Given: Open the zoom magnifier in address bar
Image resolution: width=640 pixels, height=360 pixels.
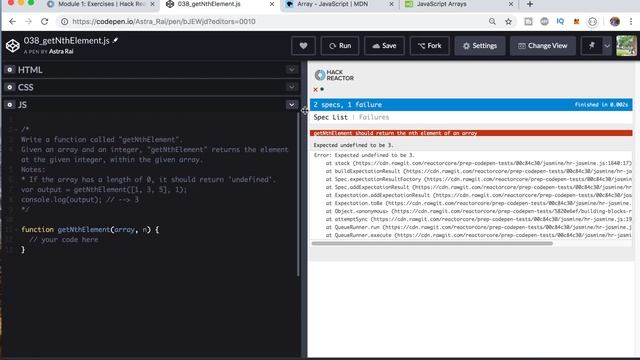Looking at the screenshot, I should (492, 22).
